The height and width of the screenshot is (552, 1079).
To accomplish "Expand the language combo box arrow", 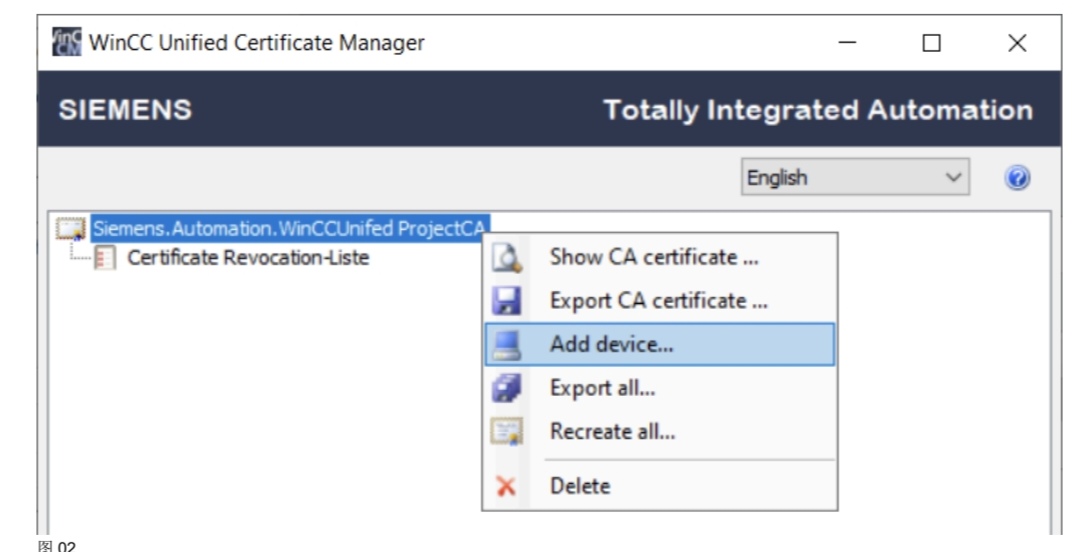I will pos(952,178).
